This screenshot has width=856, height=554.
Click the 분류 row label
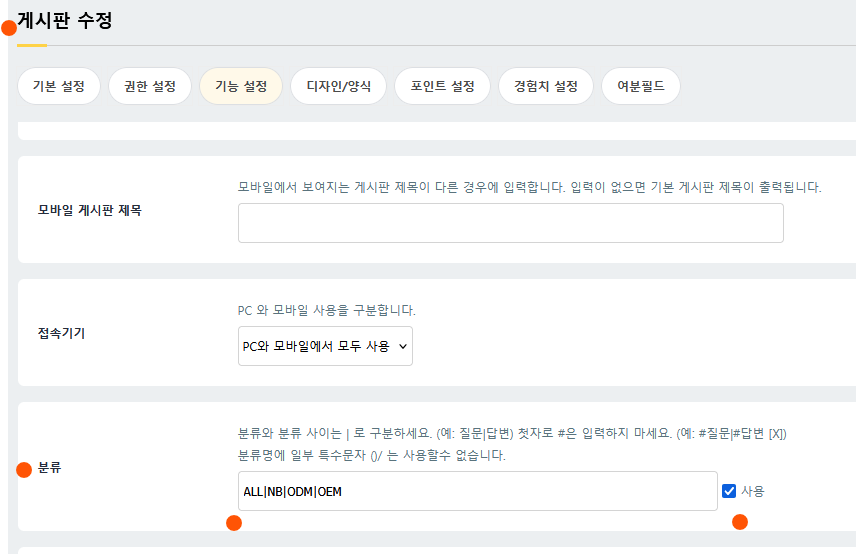tap(50, 468)
